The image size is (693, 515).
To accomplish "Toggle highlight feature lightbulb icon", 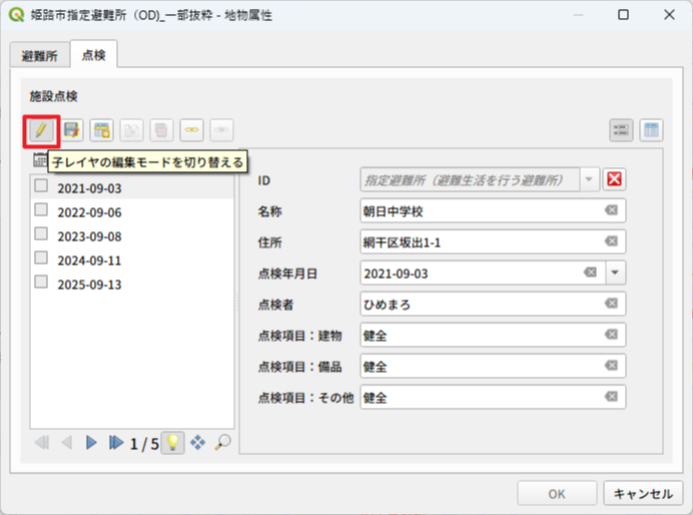I will tap(173, 442).
